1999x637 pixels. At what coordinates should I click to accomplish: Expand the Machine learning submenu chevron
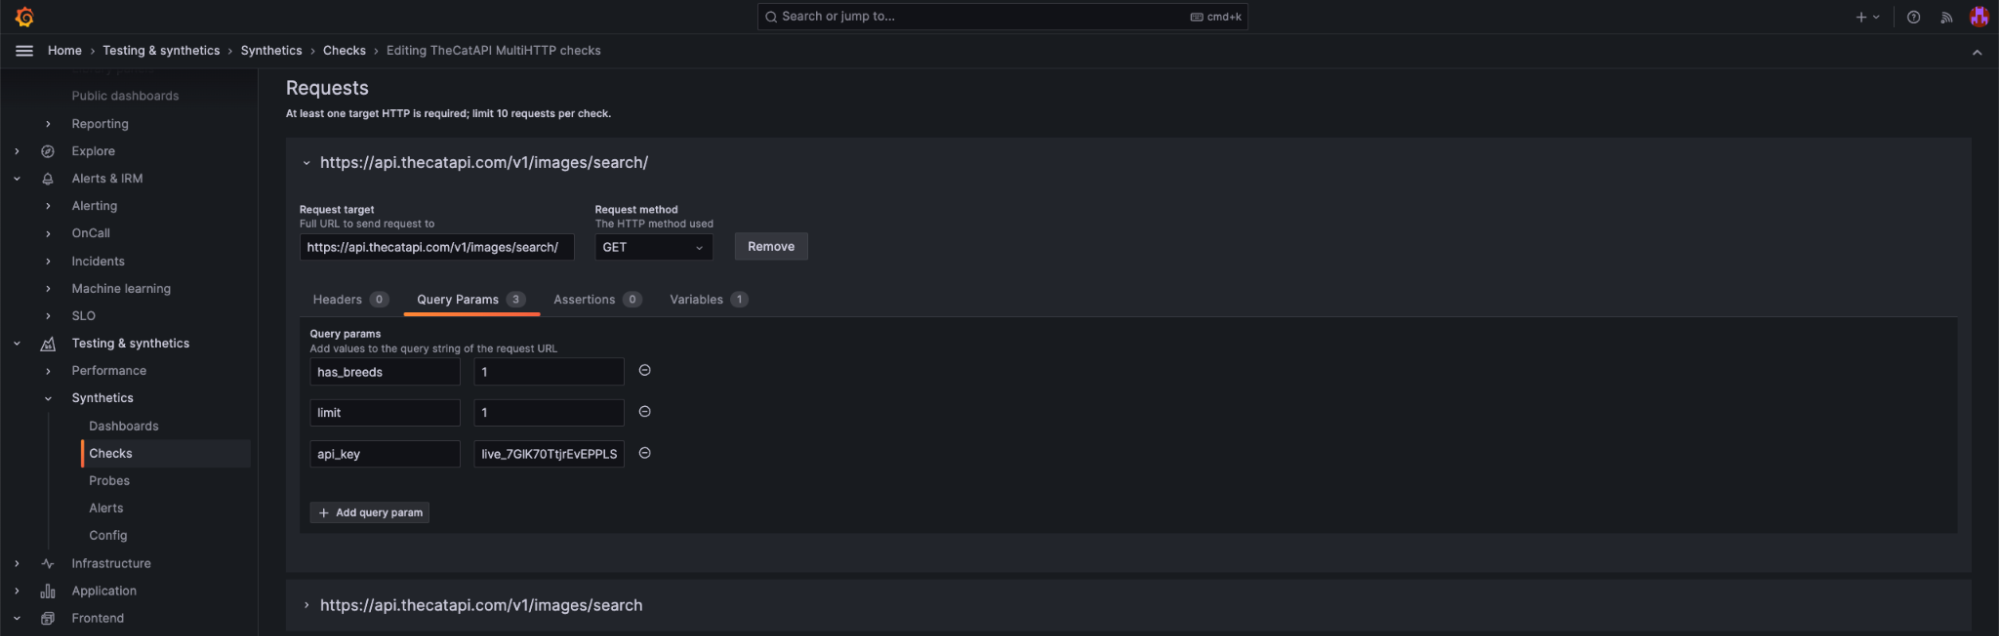[47, 289]
